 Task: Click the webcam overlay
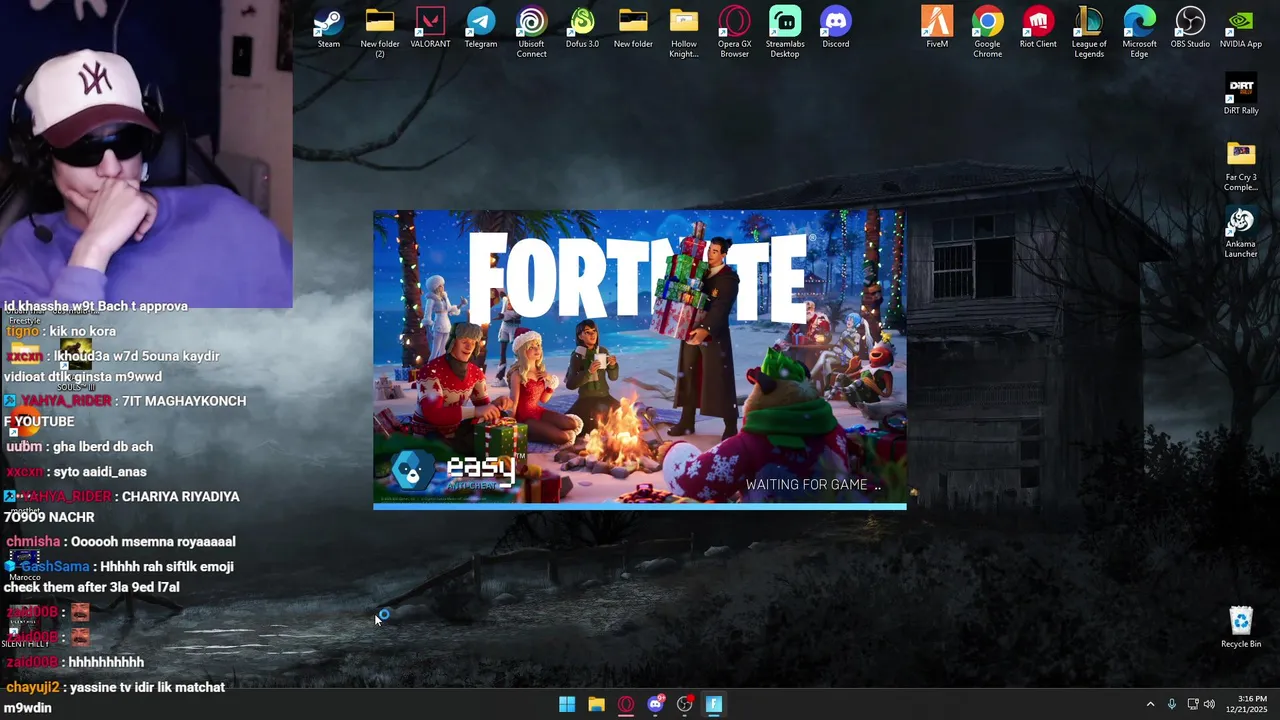(x=146, y=154)
